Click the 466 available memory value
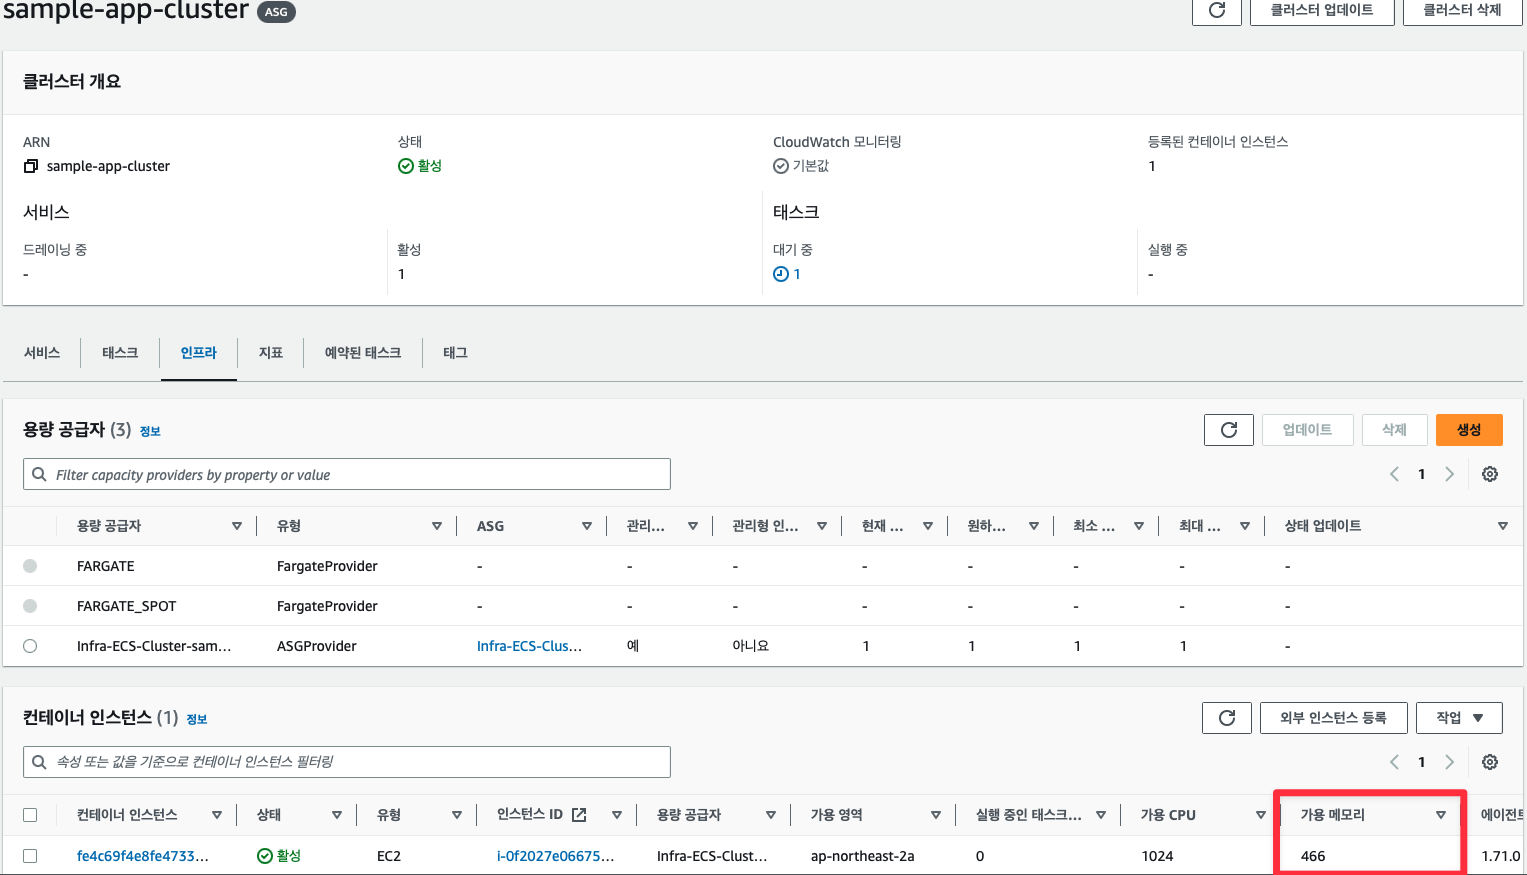The height and width of the screenshot is (875, 1527). click(1313, 856)
